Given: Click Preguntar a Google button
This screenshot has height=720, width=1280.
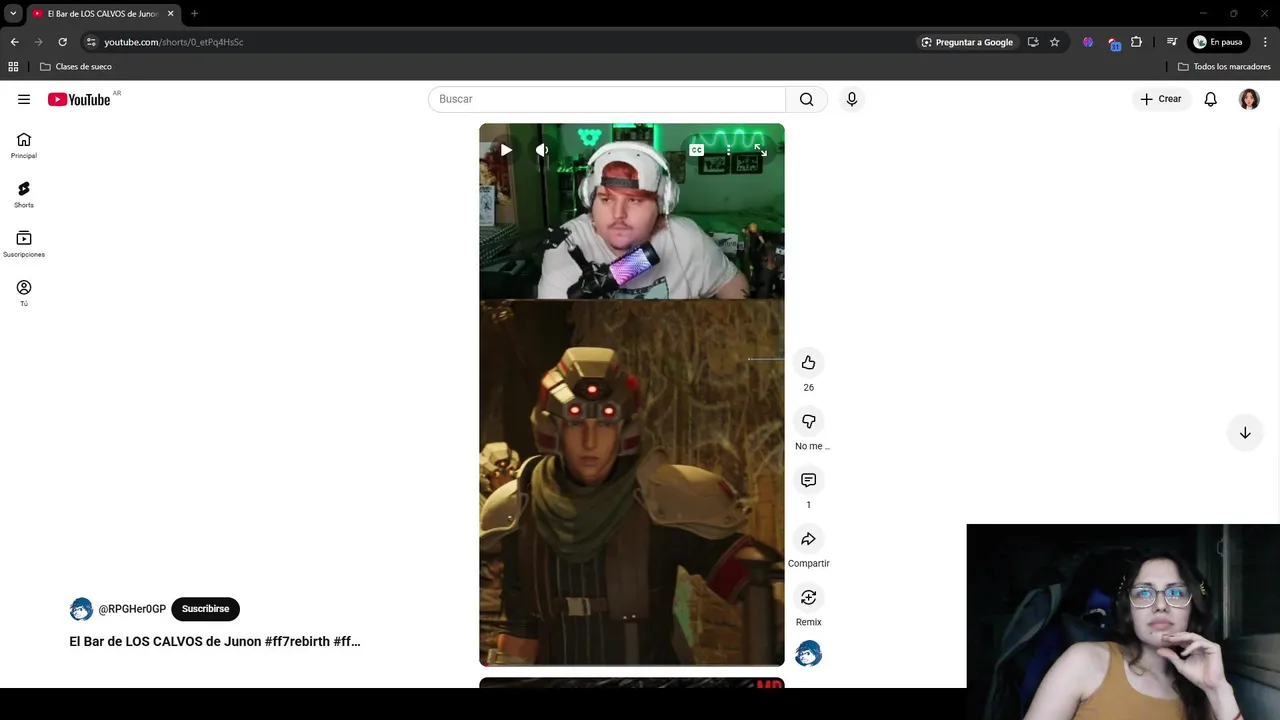Looking at the screenshot, I should 967,42.
